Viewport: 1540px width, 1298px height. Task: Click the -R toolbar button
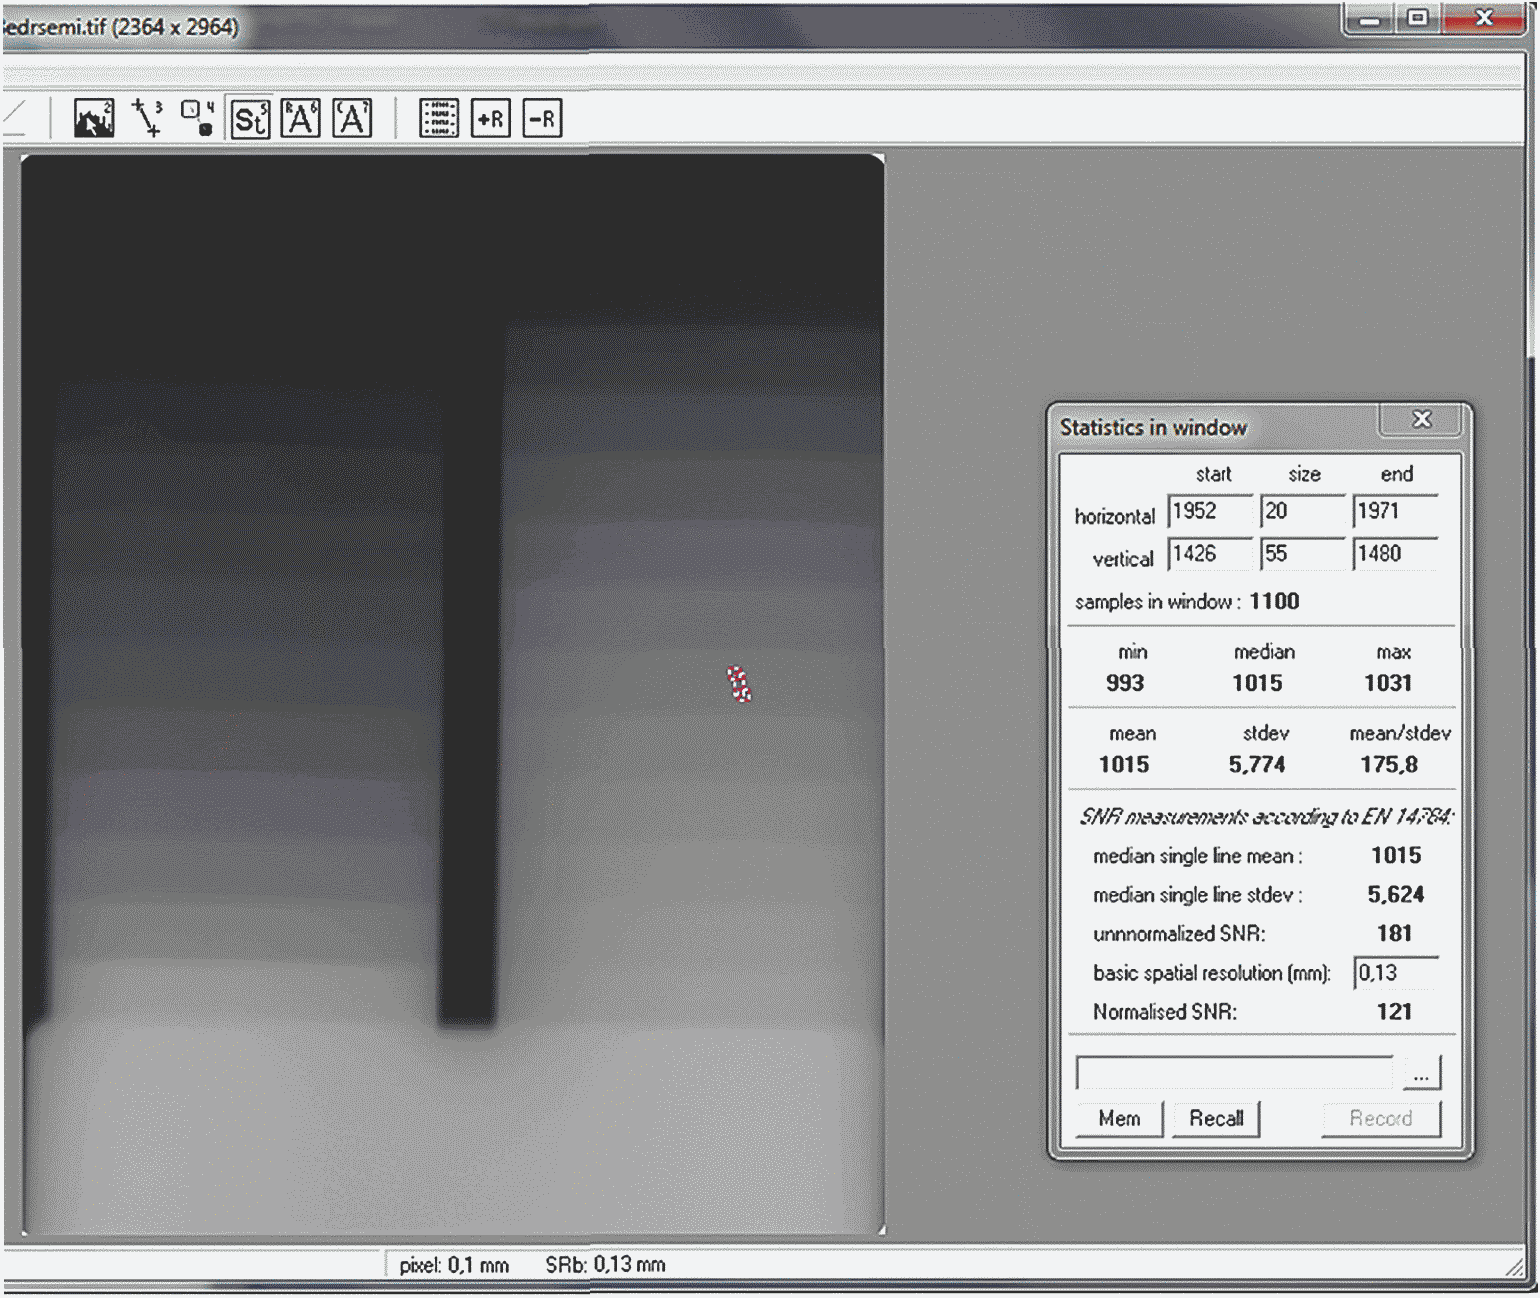(x=543, y=118)
